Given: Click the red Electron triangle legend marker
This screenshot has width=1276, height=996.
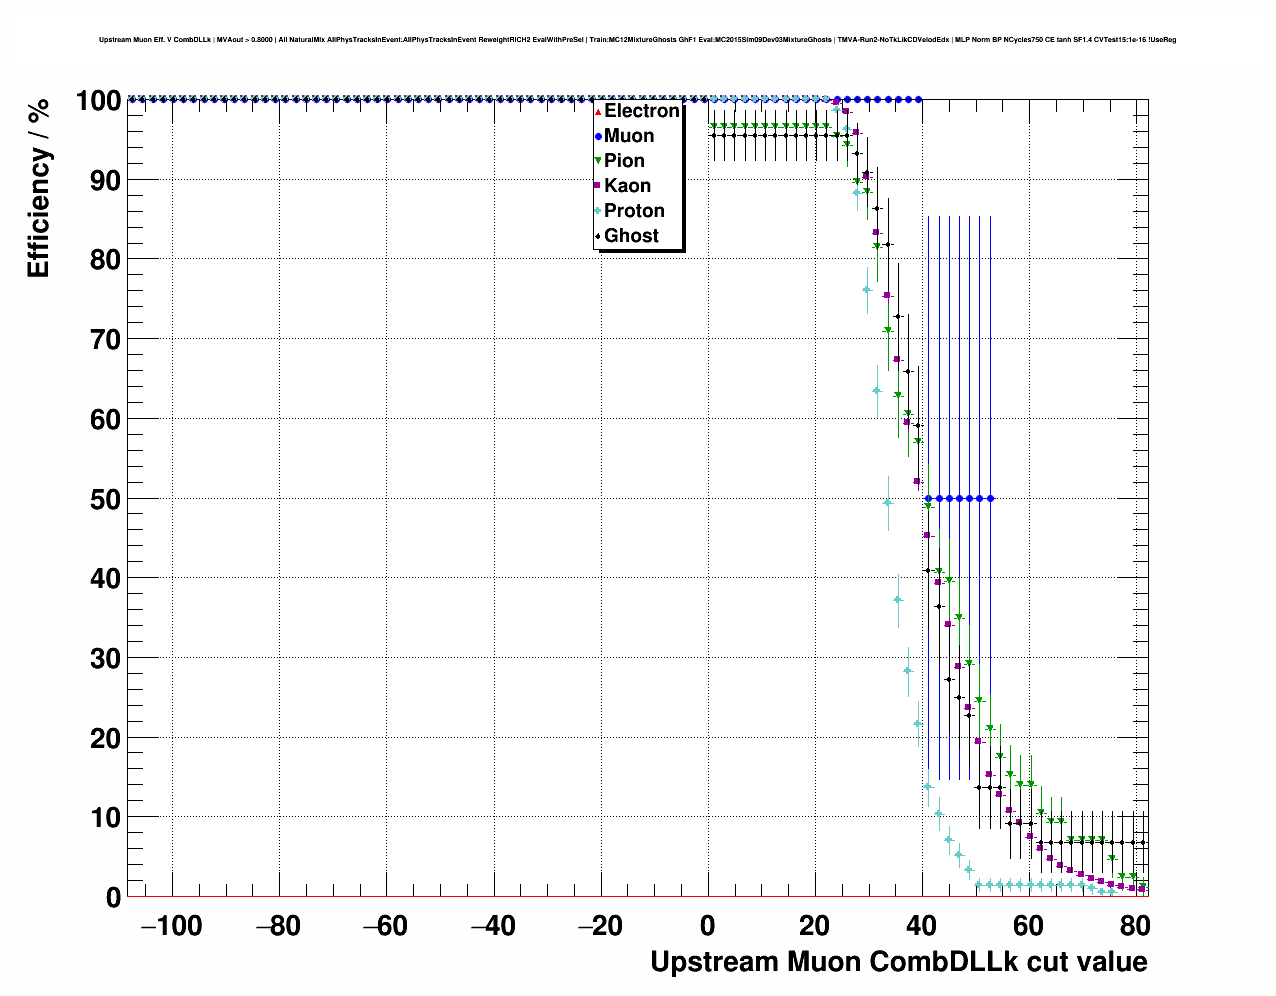Looking at the screenshot, I should click(598, 112).
